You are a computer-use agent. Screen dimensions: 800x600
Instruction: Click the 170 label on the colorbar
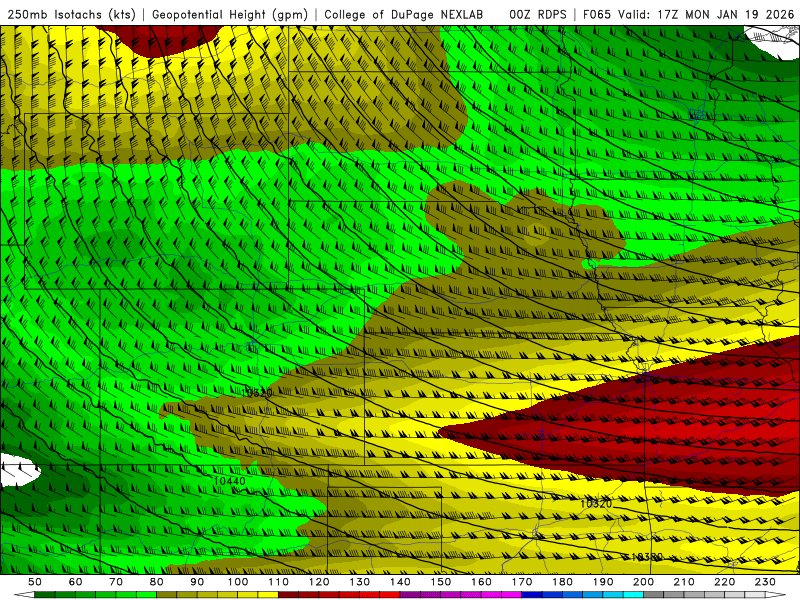[x=521, y=582]
